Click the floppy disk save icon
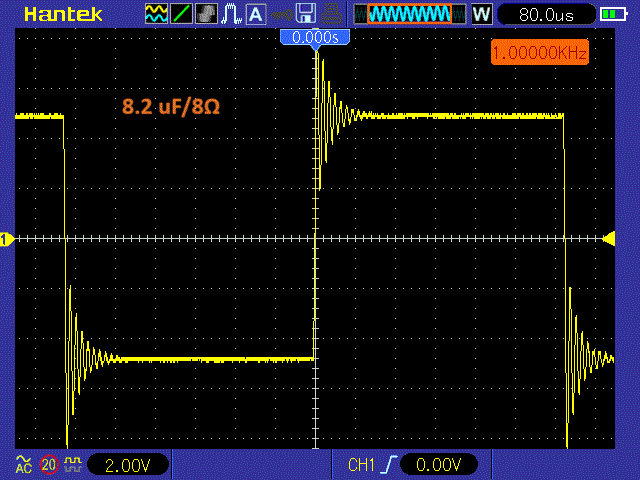Screen dimensions: 640x480 click(x=306, y=13)
